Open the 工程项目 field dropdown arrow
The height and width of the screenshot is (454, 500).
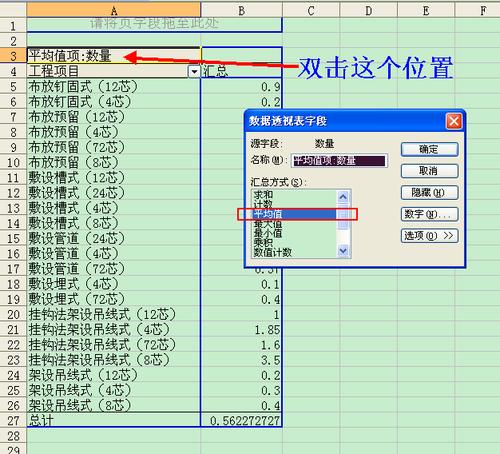(194, 71)
